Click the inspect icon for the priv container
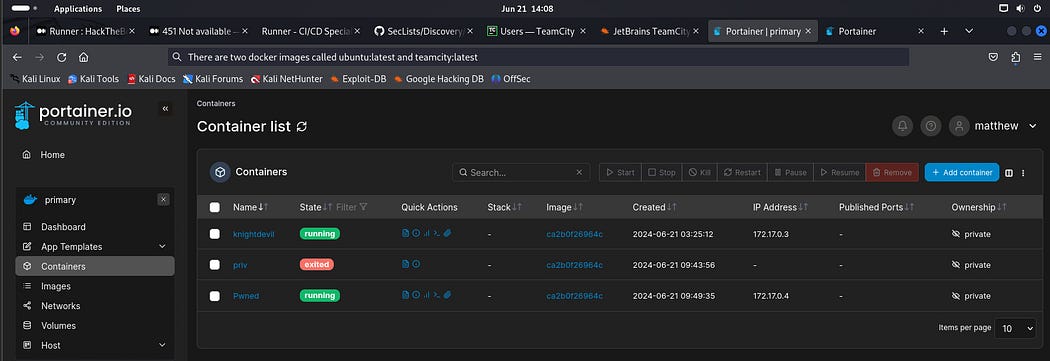1050x361 pixels. (416, 265)
